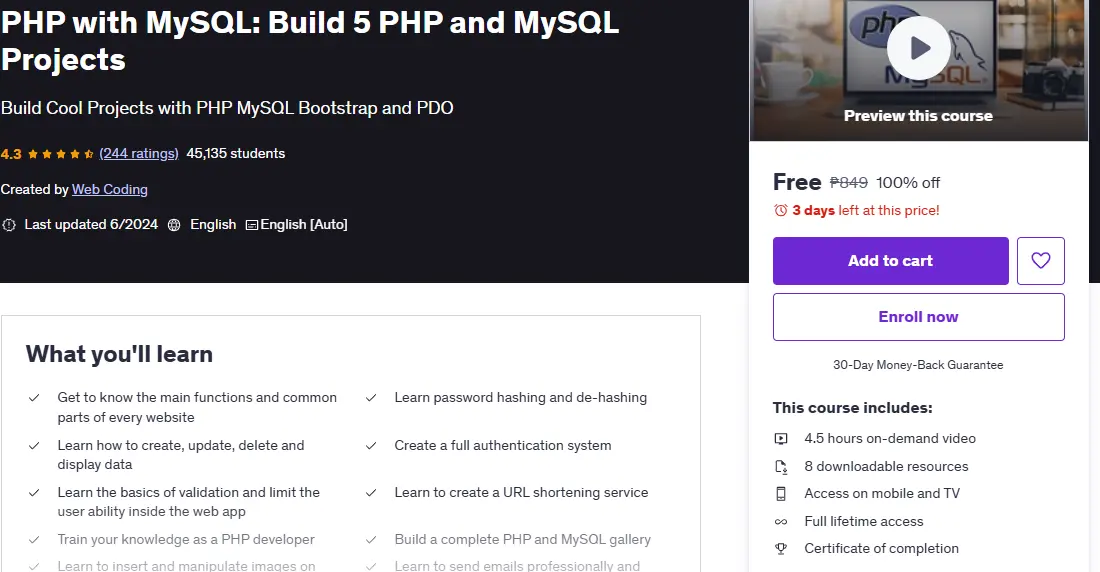1100x572 pixels.
Task: Click checkmark beside 'Create a full authentication system'
Action: click(x=371, y=446)
